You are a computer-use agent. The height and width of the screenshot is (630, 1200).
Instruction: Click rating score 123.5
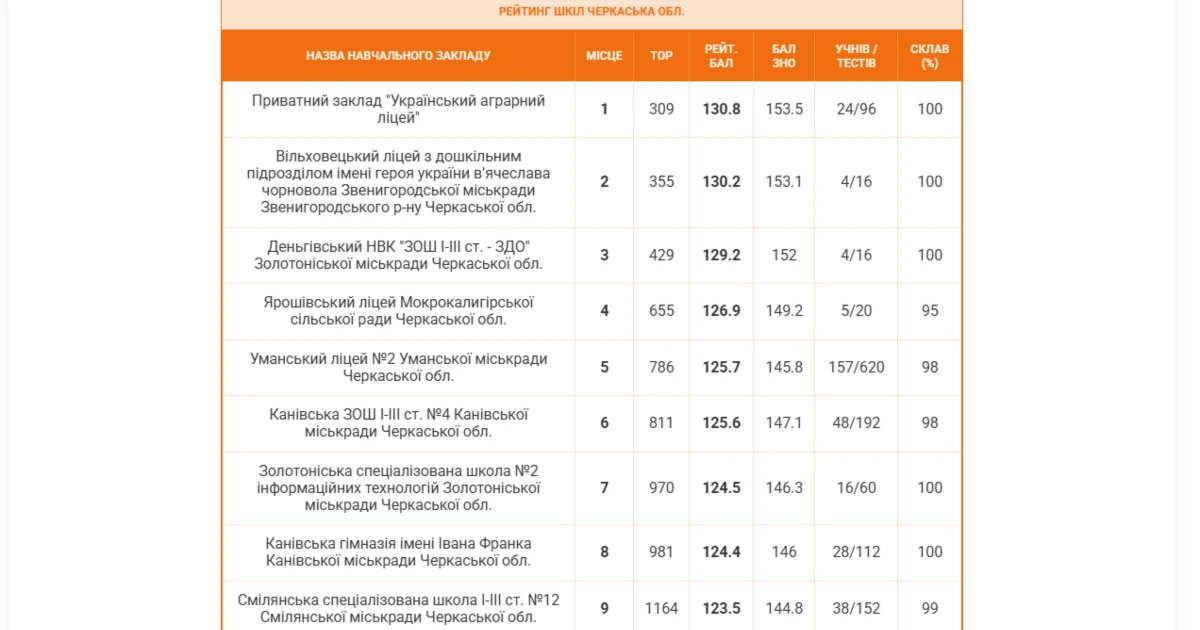pyautogui.click(x=721, y=608)
